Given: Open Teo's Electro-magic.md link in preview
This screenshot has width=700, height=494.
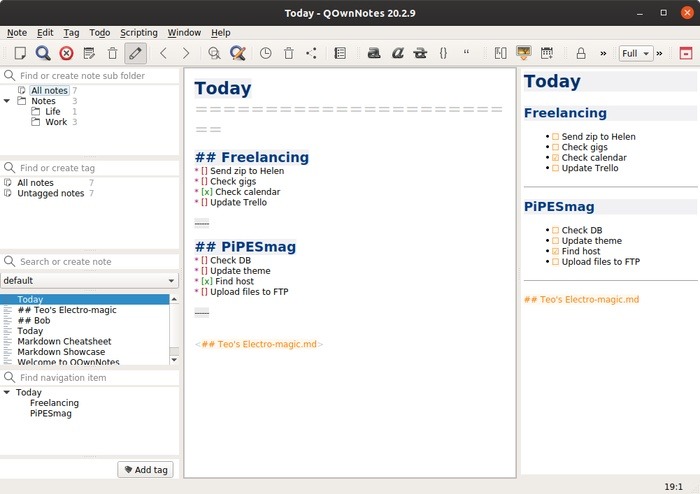Looking at the screenshot, I should click(581, 299).
